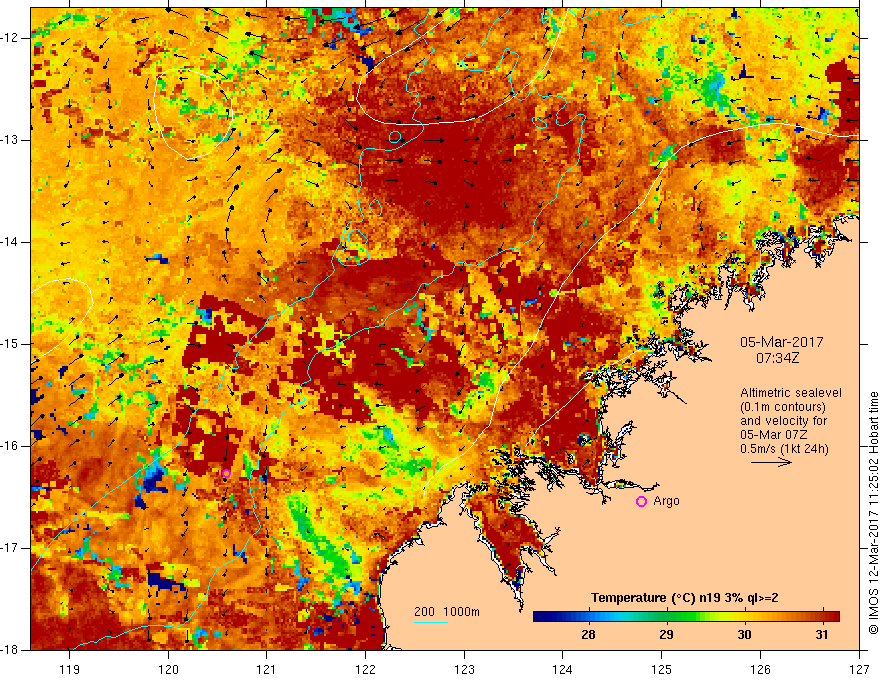The image size is (880, 680).
Task: Click the longitude axis label 121
Action: (x=267, y=669)
